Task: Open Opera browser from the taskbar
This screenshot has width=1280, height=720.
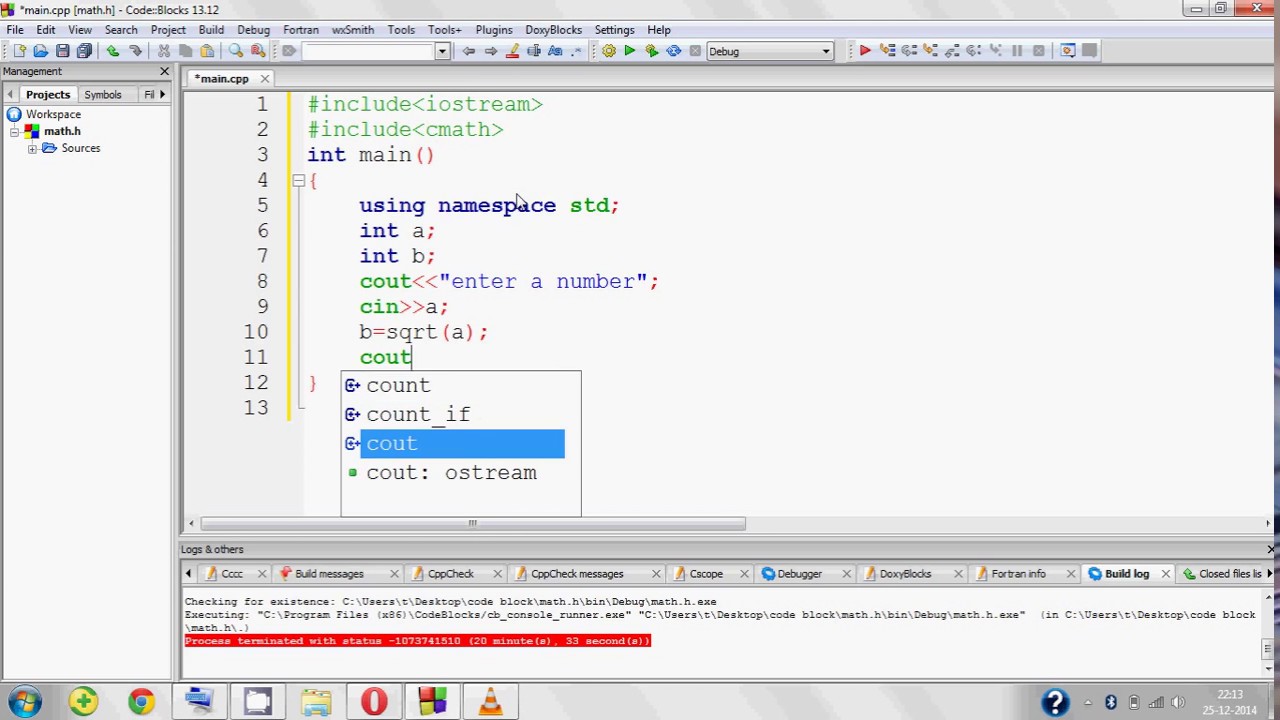Action: click(x=374, y=702)
